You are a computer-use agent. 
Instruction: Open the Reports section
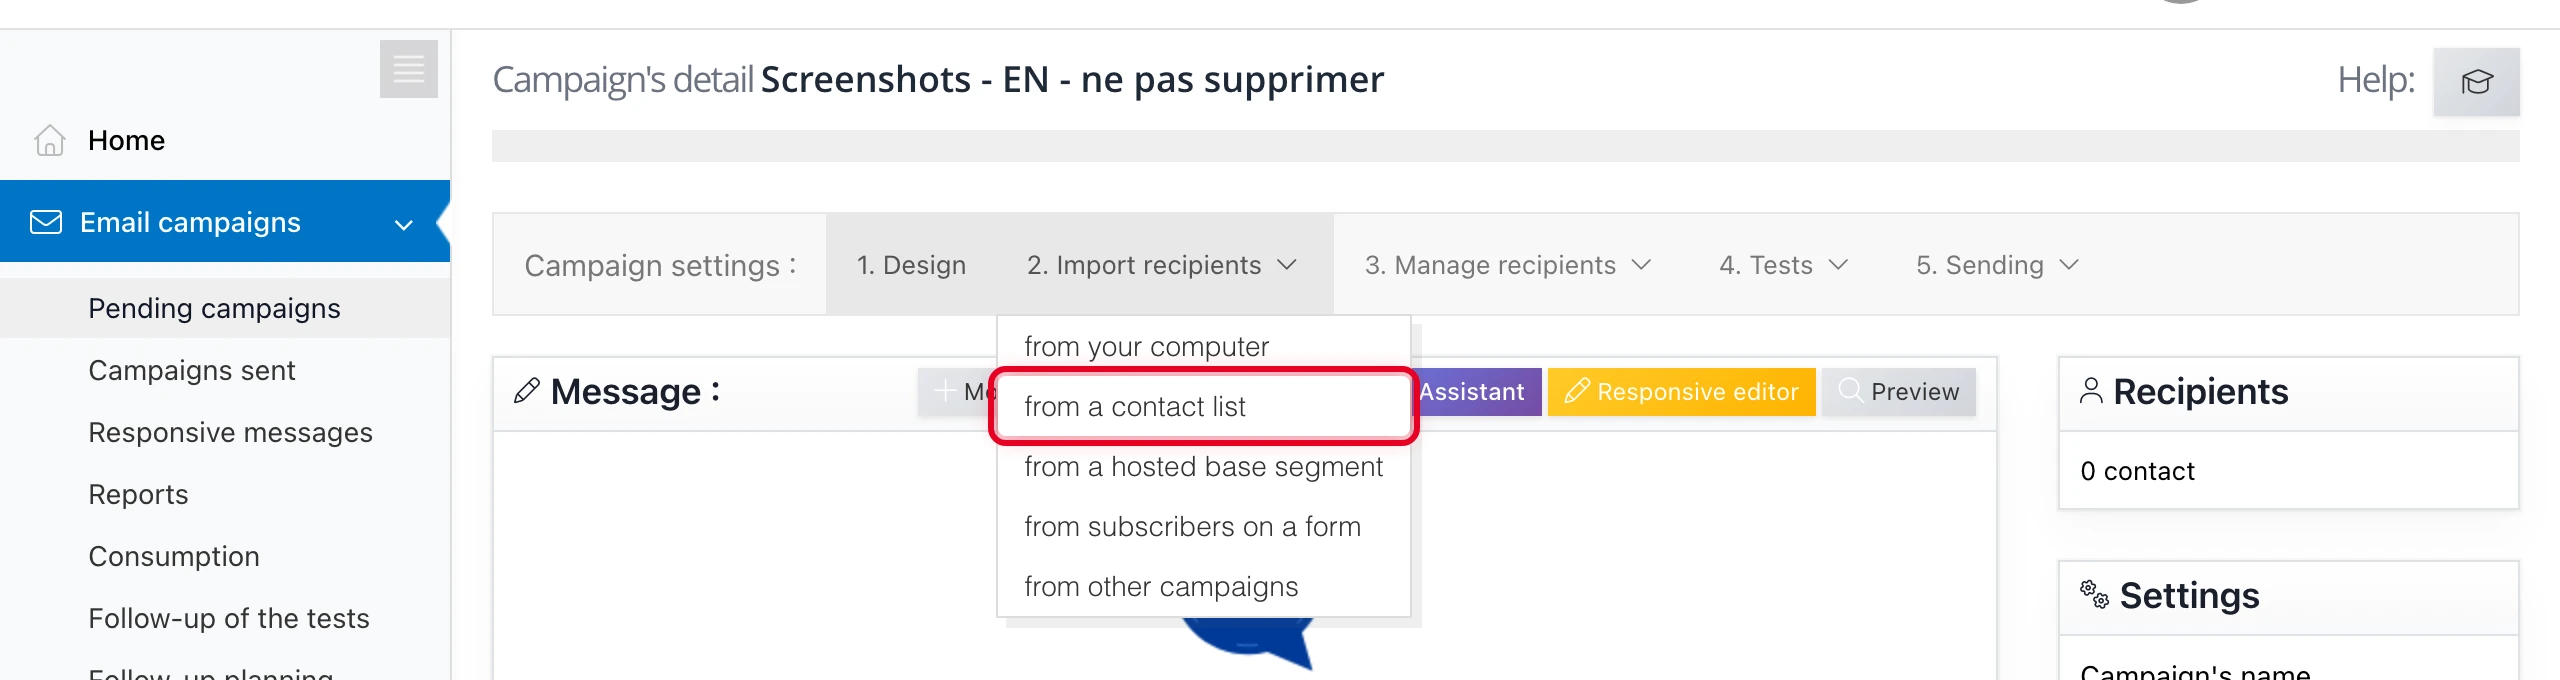139,494
